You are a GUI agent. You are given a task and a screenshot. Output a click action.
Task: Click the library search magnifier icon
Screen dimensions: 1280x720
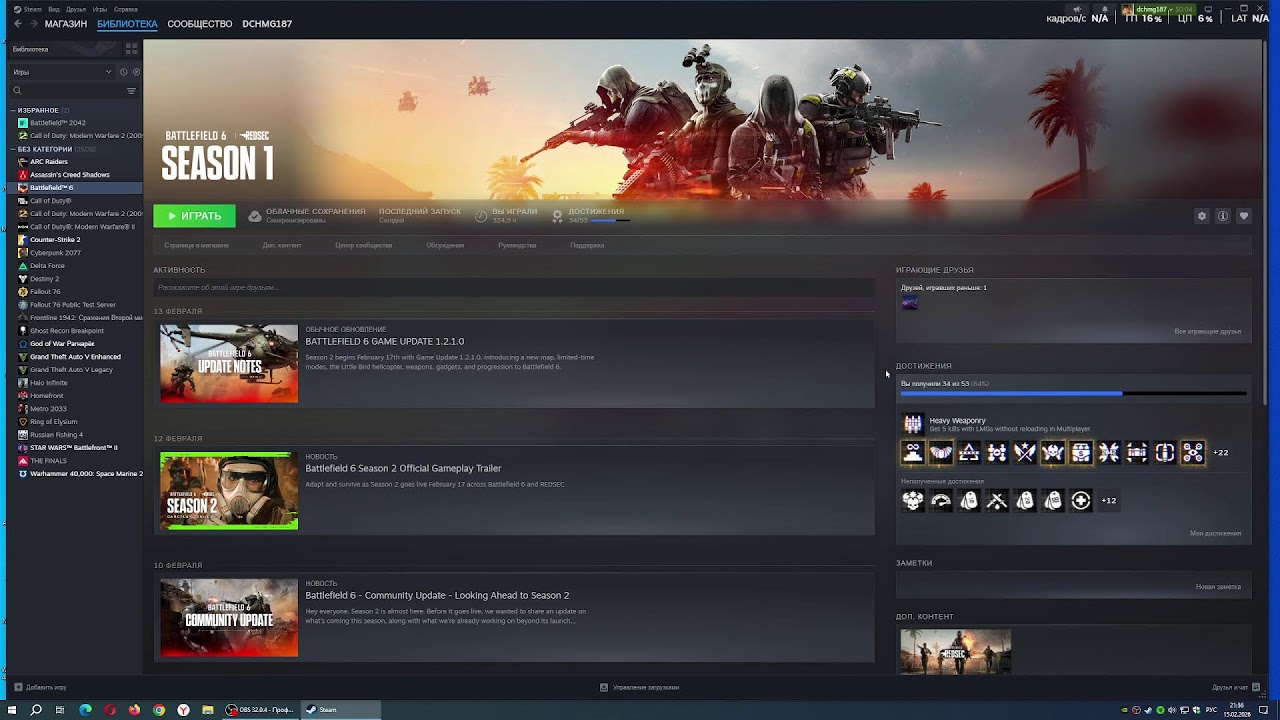click(17, 91)
